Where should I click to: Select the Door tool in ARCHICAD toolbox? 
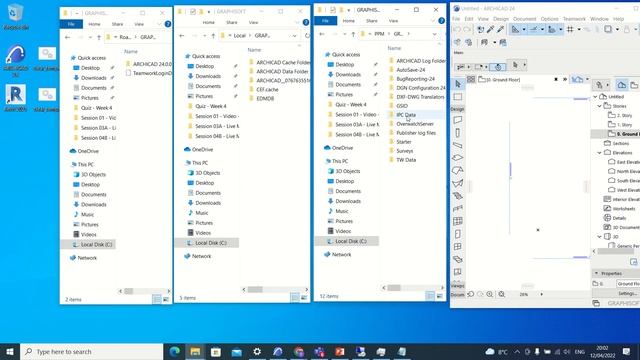(458, 234)
